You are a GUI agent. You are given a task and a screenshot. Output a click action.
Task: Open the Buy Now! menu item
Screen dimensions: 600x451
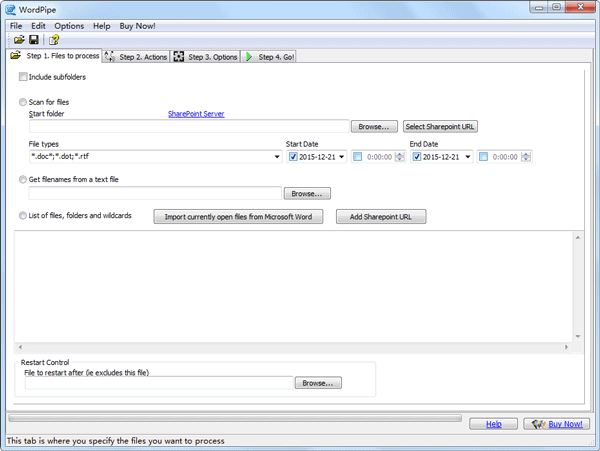[137, 26]
